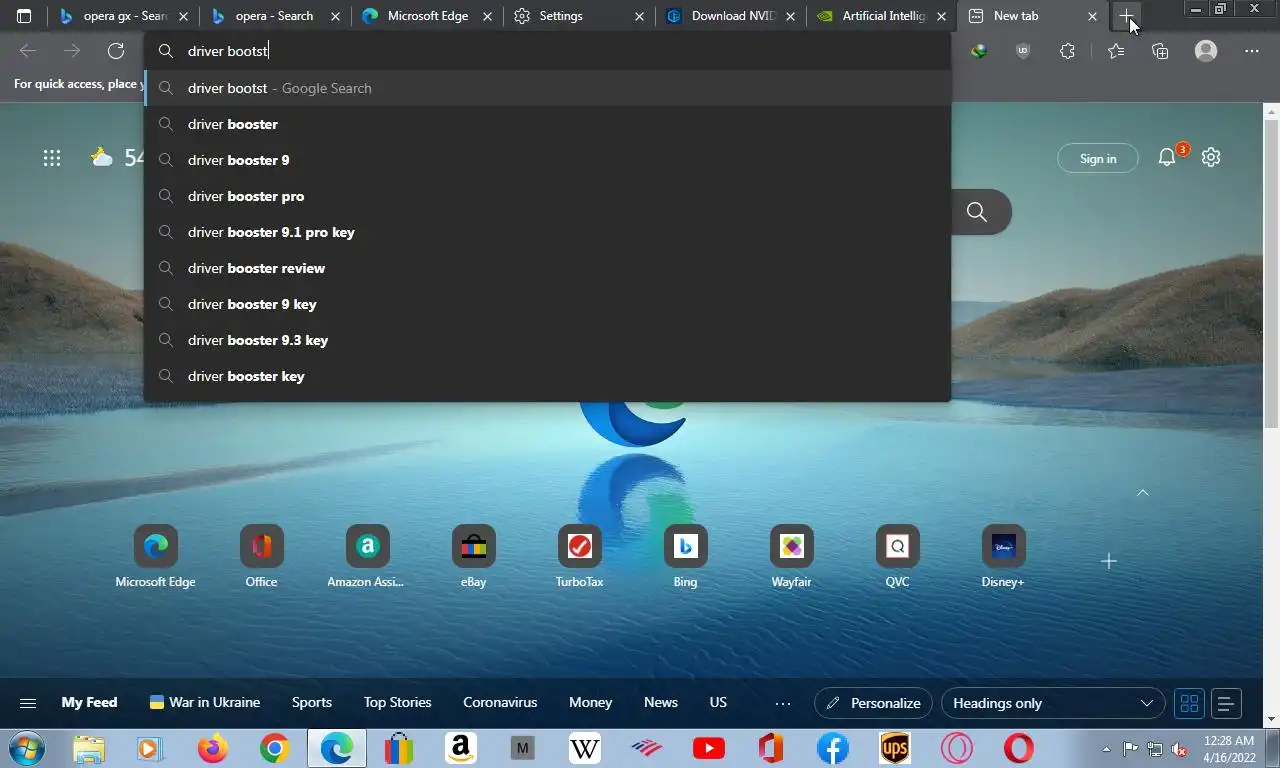Select suggestion 'driver booster review'
1280x768 pixels.
tap(547, 268)
